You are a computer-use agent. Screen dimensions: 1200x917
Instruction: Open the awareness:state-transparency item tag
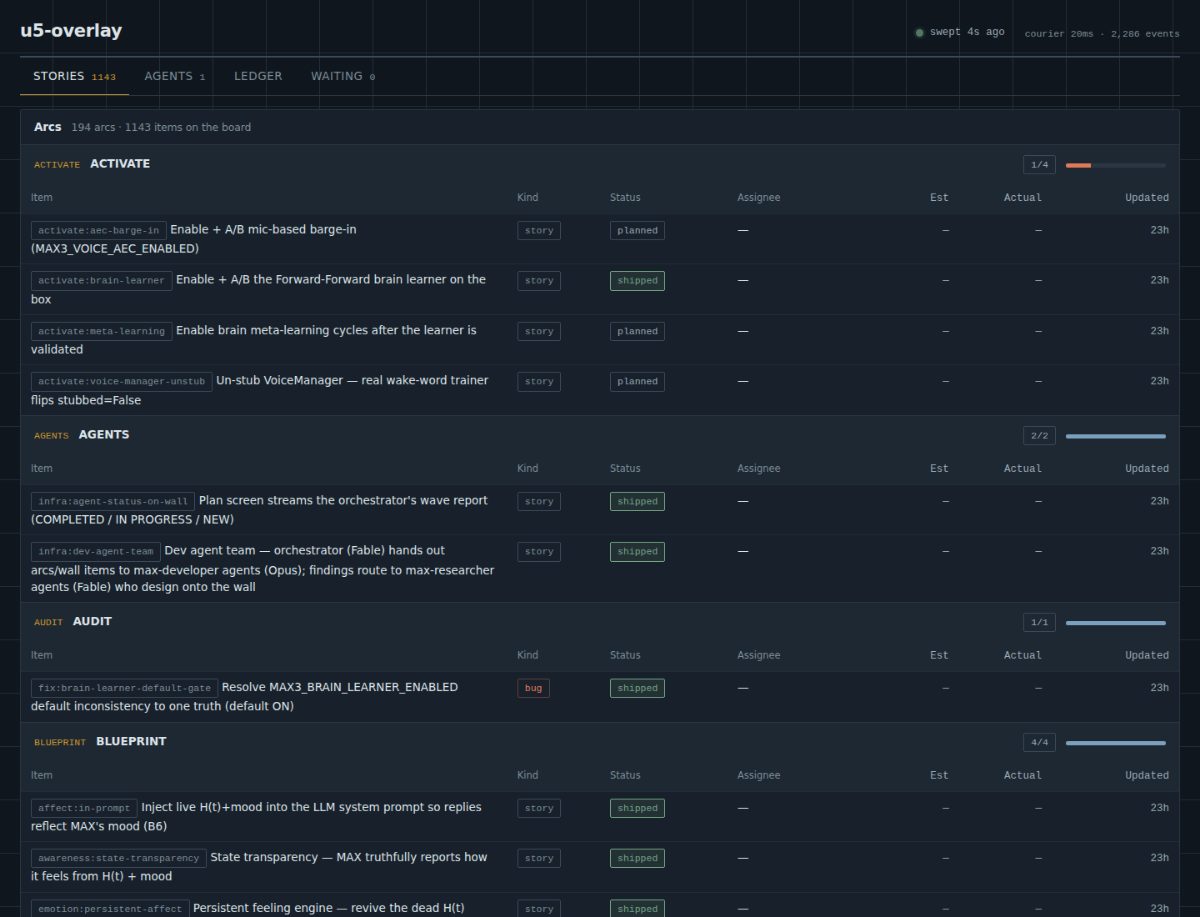pyautogui.click(x=119, y=858)
